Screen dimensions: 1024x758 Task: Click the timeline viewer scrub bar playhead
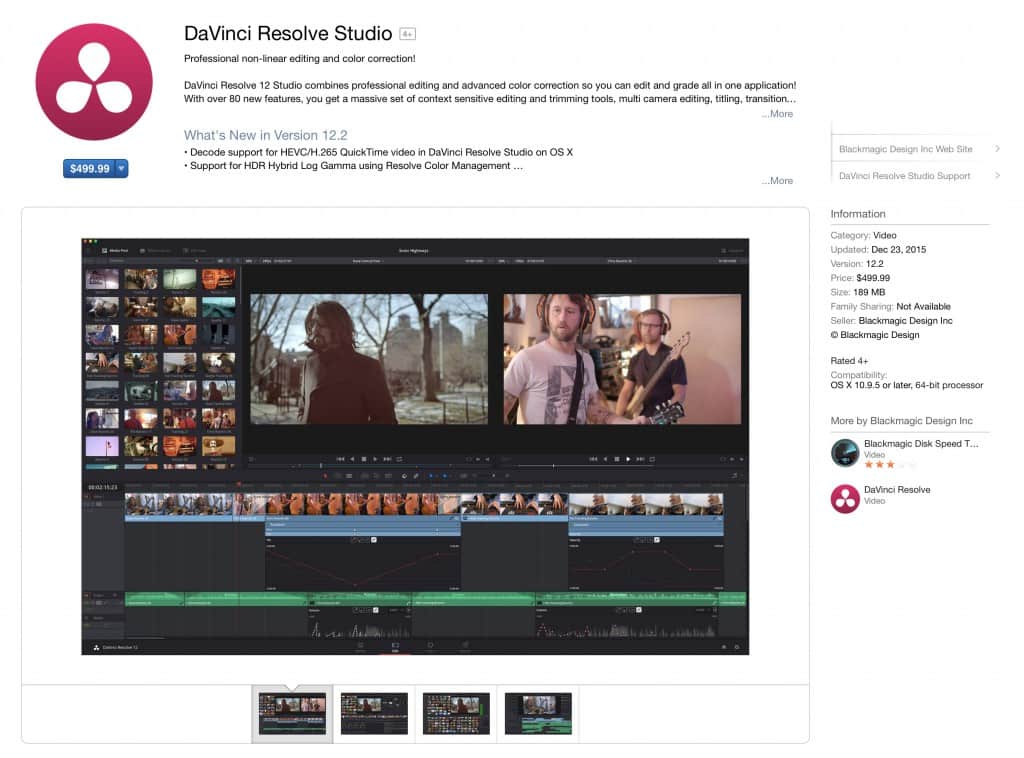[553, 466]
